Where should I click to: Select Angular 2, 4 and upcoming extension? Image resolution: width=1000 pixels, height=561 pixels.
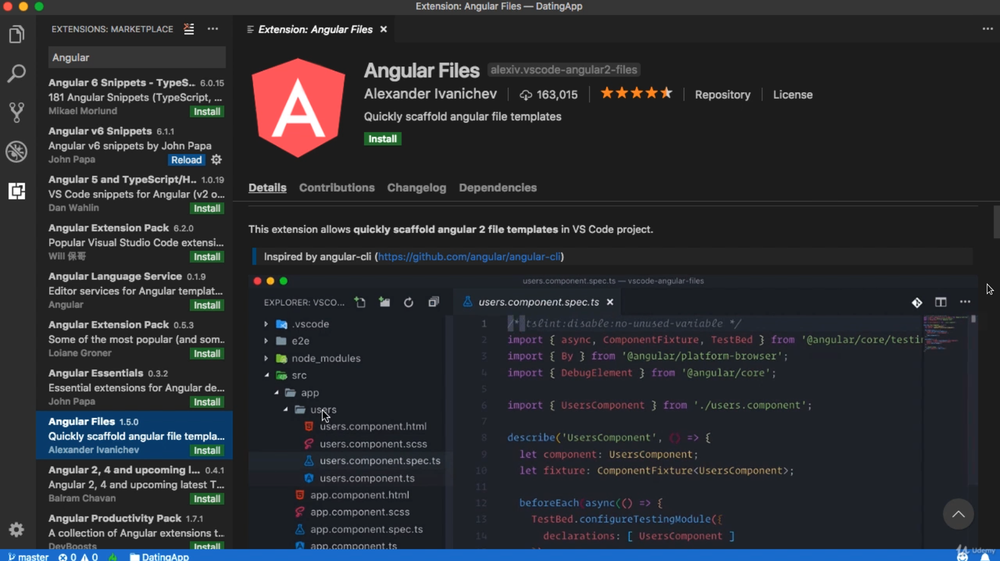click(135, 484)
